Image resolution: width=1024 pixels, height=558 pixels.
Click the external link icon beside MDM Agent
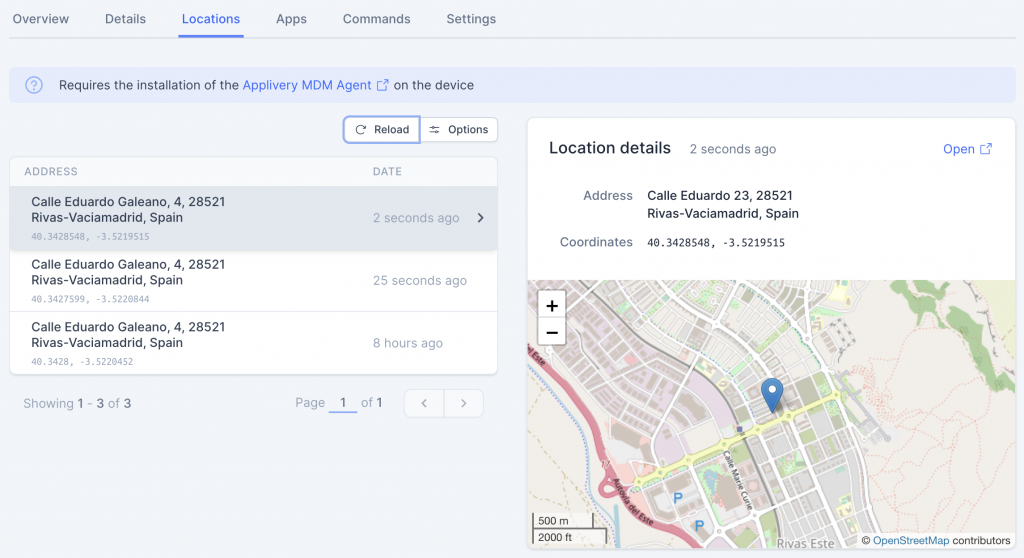click(x=383, y=85)
